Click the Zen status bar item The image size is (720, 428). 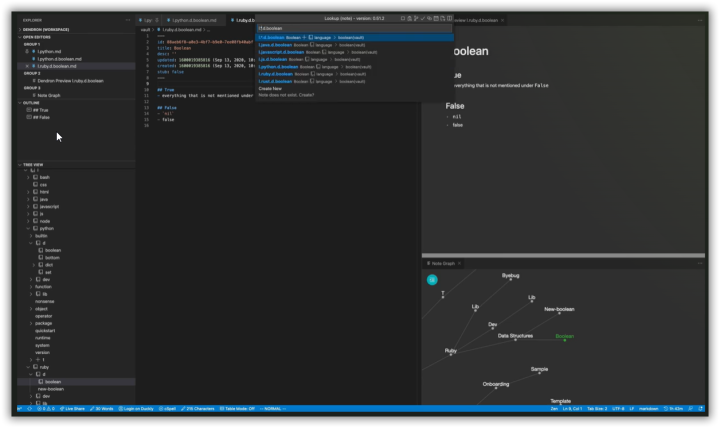(554, 409)
